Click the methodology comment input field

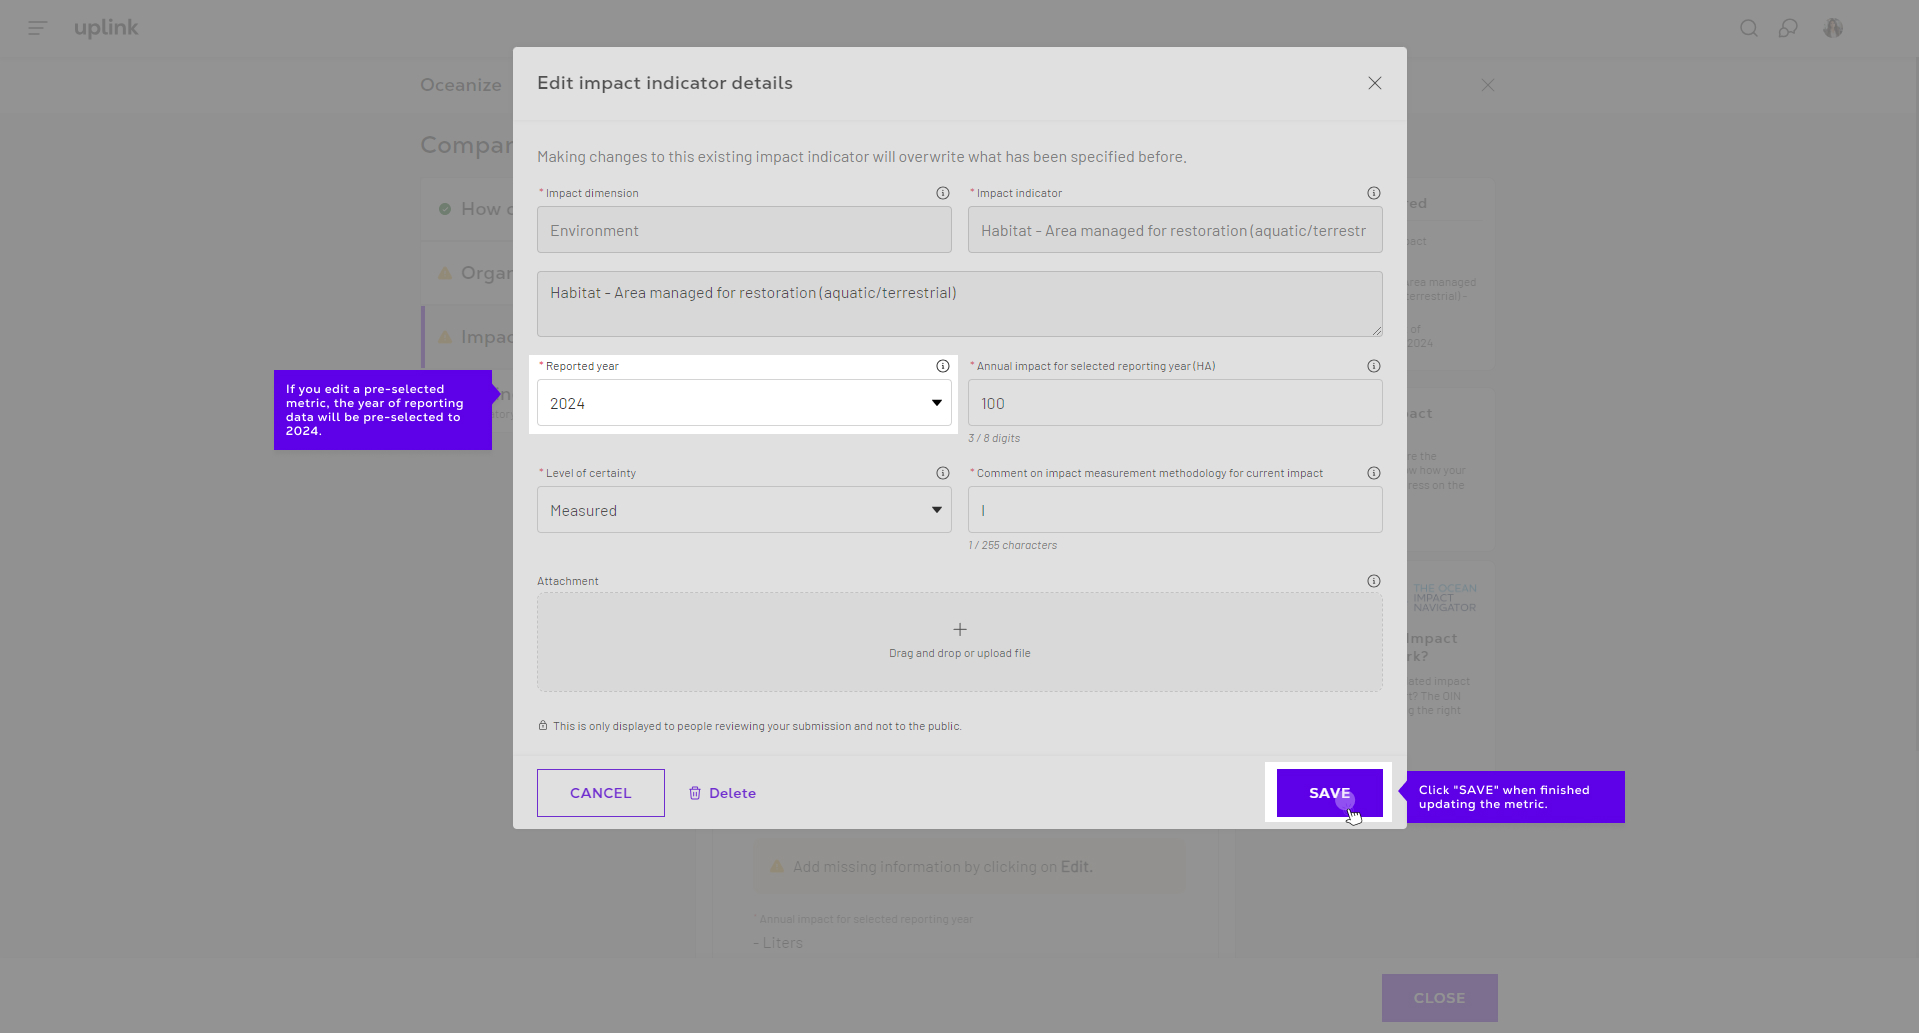(x=1174, y=510)
